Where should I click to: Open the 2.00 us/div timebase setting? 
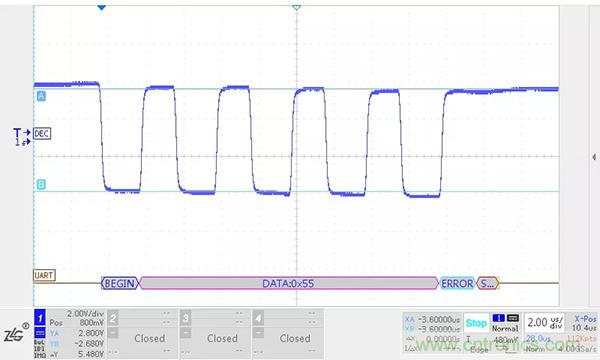(545, 323)
